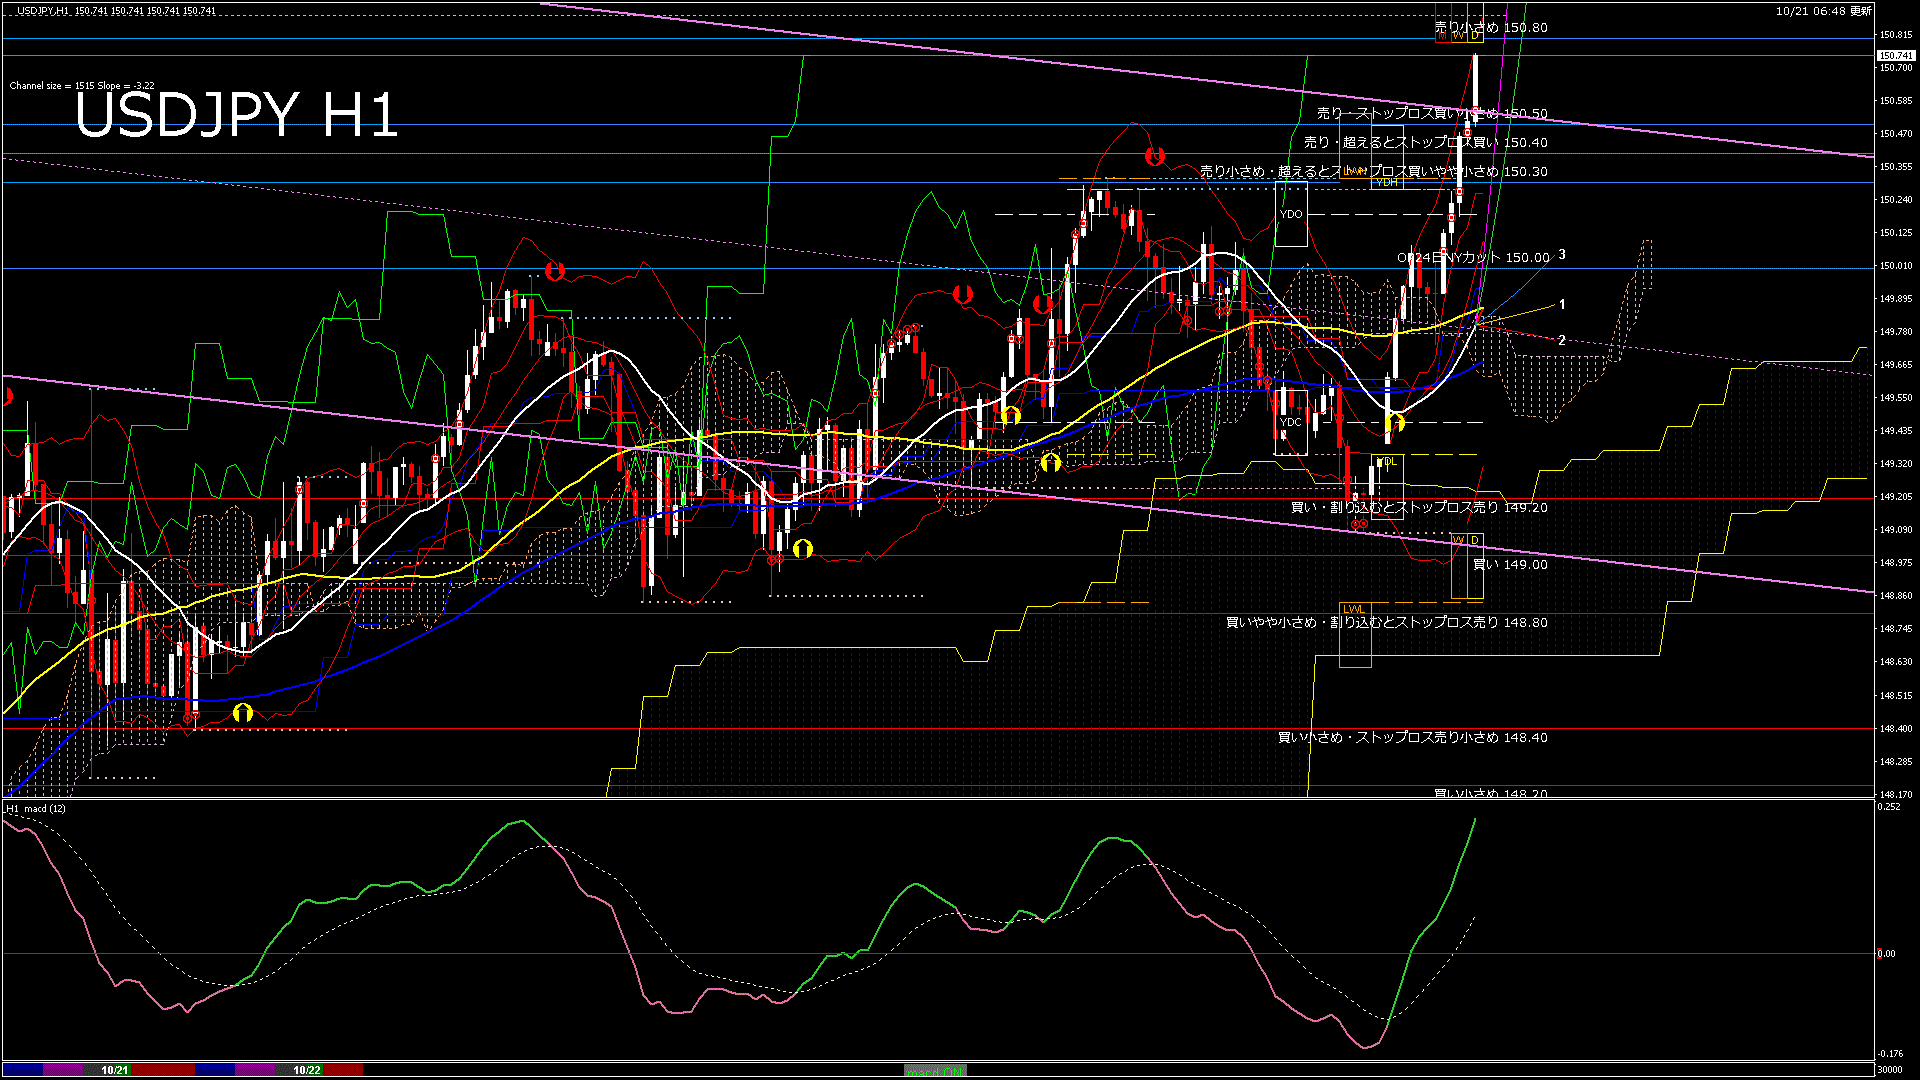Click the 10/21 date marker on timeline
The width and height of the screenshot is (1920, 1080).
115,1070
